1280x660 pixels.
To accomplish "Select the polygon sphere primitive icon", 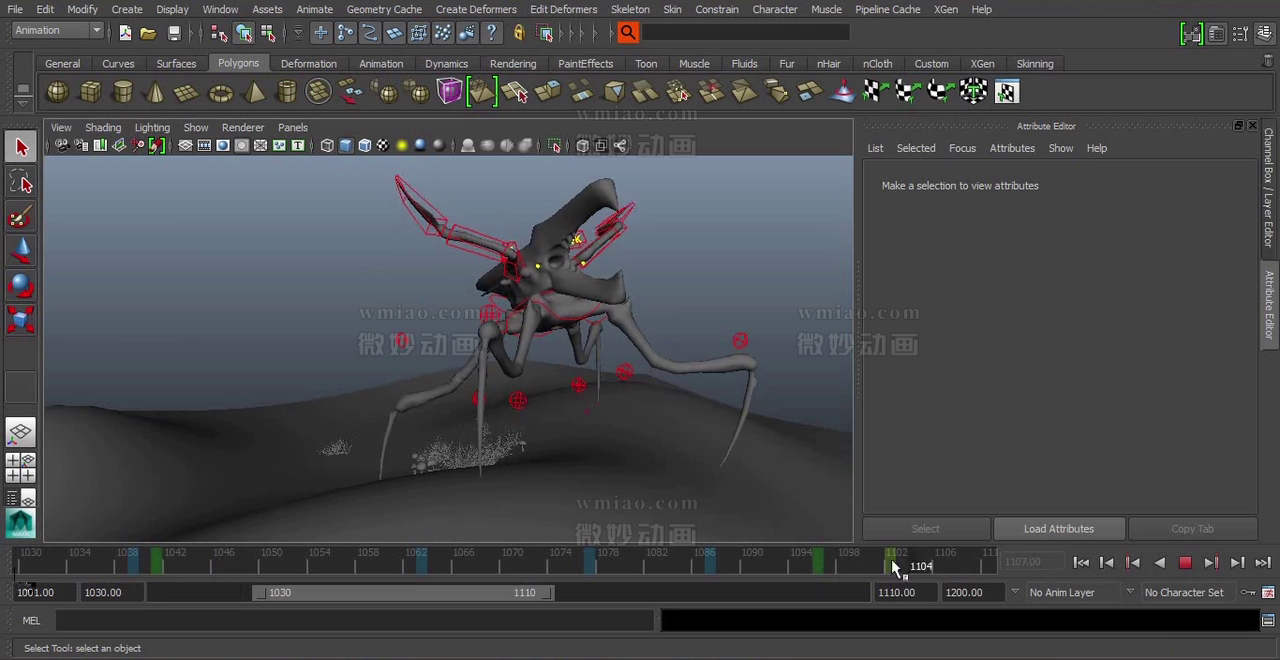I will 58,92.
